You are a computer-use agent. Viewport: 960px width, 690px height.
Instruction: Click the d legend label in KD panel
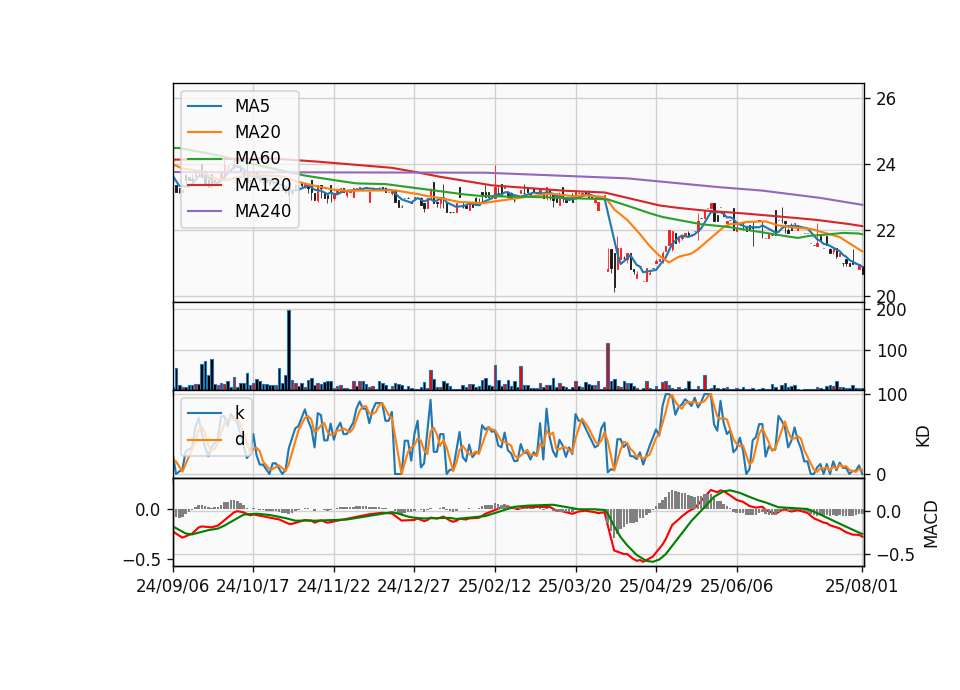coord(240,439)
